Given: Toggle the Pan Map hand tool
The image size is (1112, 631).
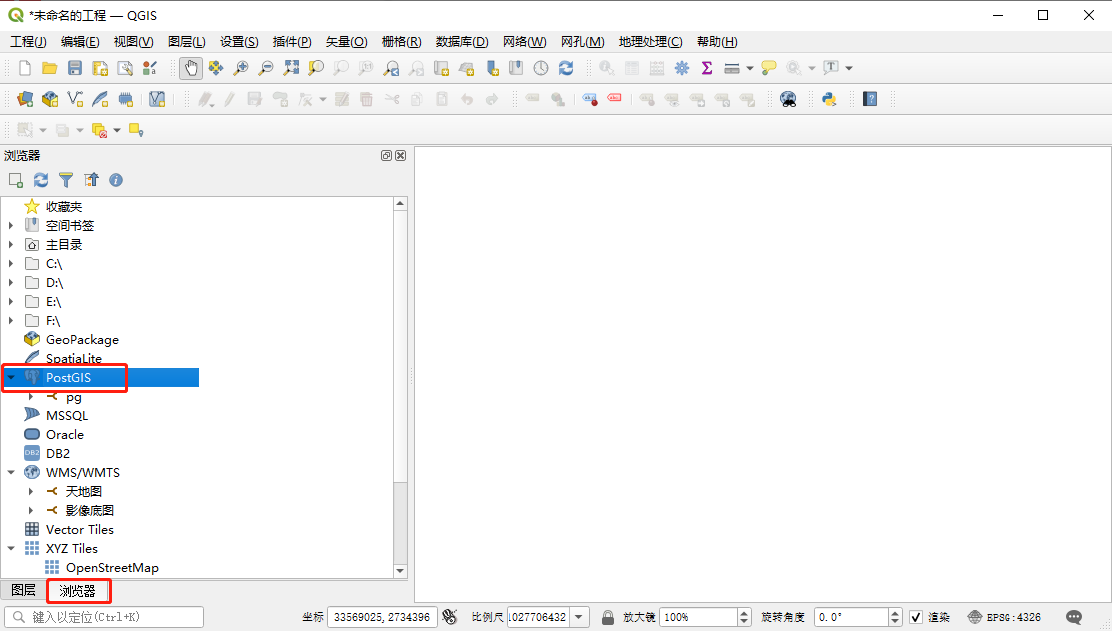Looking at the screenshot, I should [x=191, y=68].
